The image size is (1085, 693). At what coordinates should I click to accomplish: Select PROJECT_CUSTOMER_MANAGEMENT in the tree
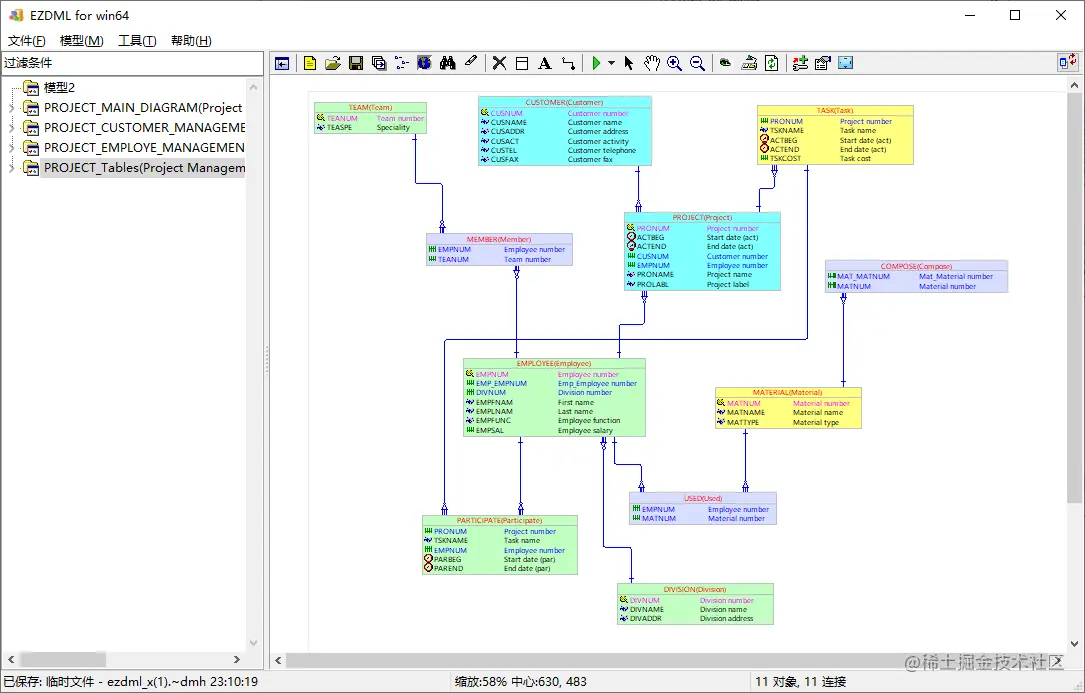point(144,128)
